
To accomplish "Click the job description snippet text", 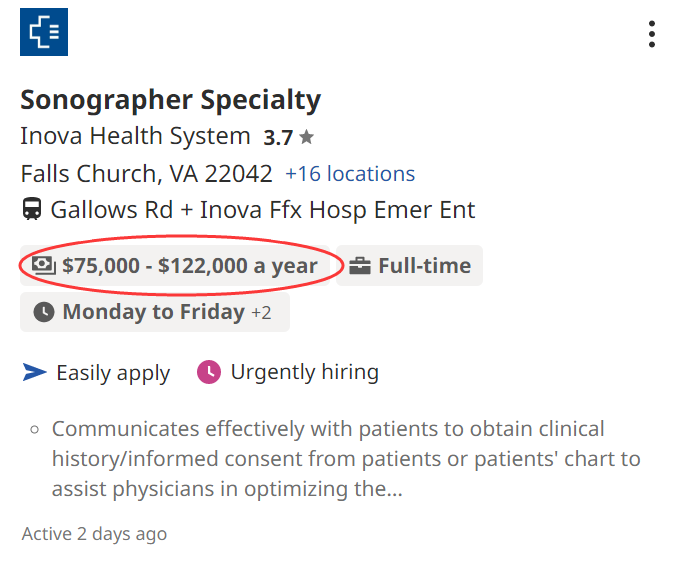I will [346, 459].
